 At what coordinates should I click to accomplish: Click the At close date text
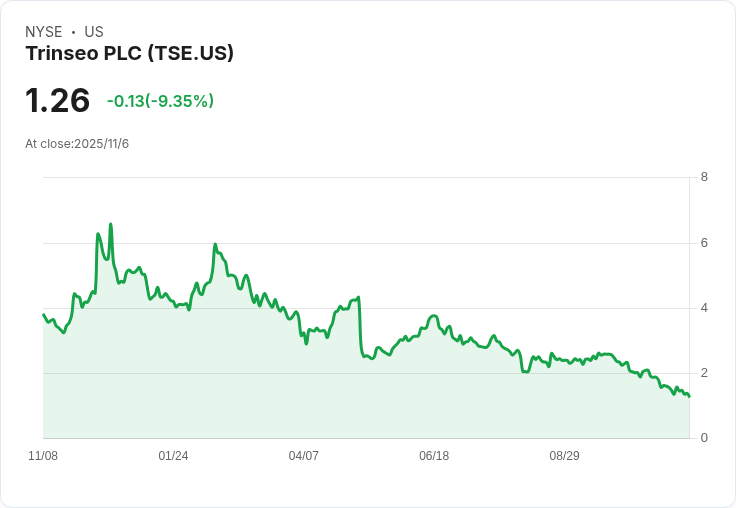[x=77, y=144]
